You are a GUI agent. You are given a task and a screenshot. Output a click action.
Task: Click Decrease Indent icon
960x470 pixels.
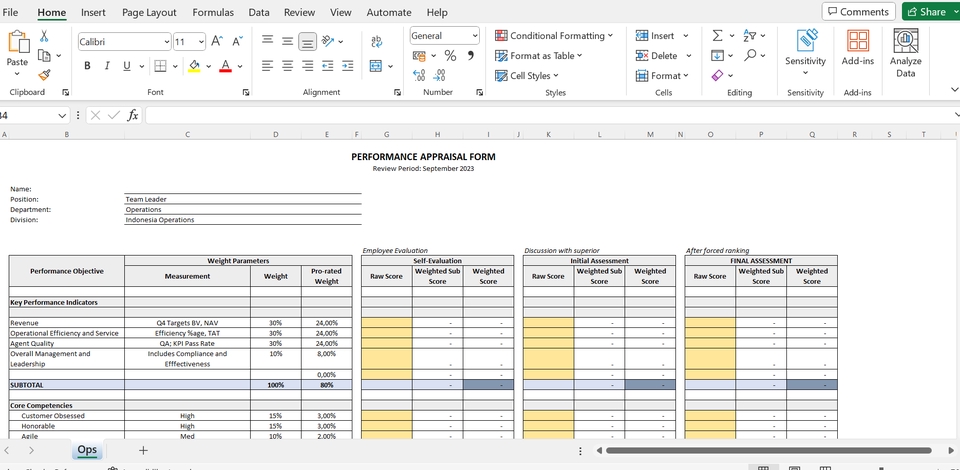coord(328,65)
